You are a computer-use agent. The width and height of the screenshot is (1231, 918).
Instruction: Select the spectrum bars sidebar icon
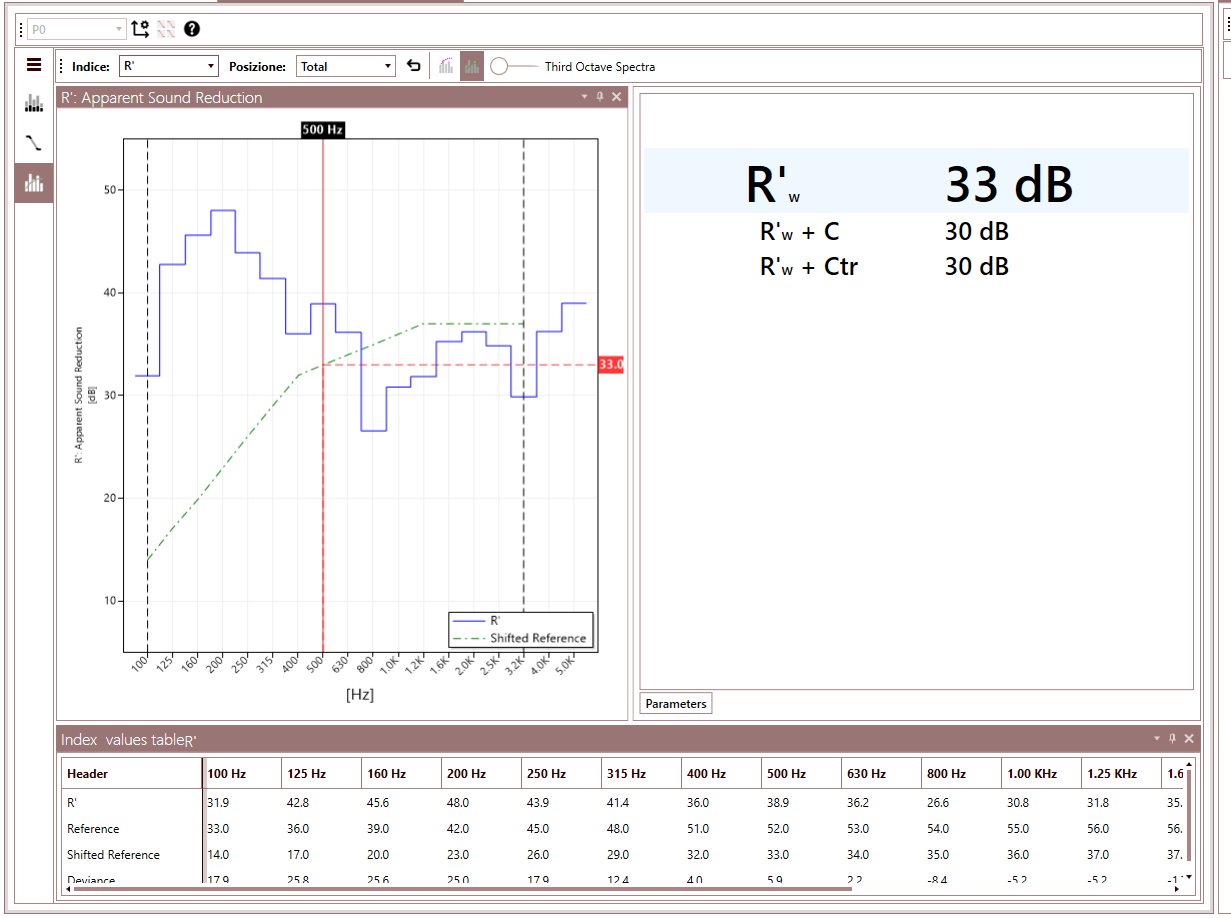tap(34, 102)
